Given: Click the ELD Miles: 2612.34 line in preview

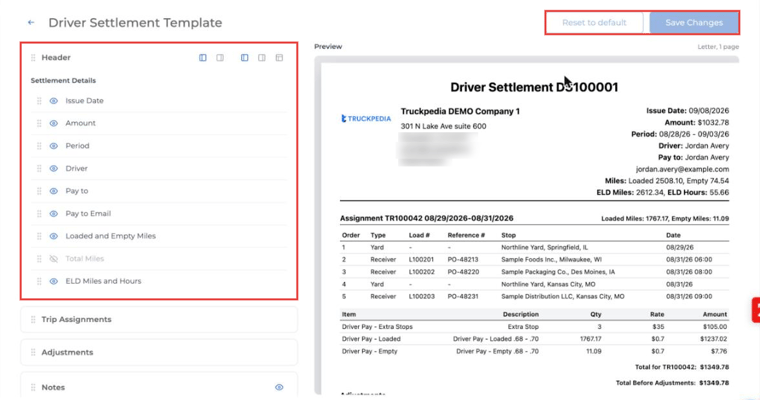Looking at the screenshot, I should tap(663, 192).
